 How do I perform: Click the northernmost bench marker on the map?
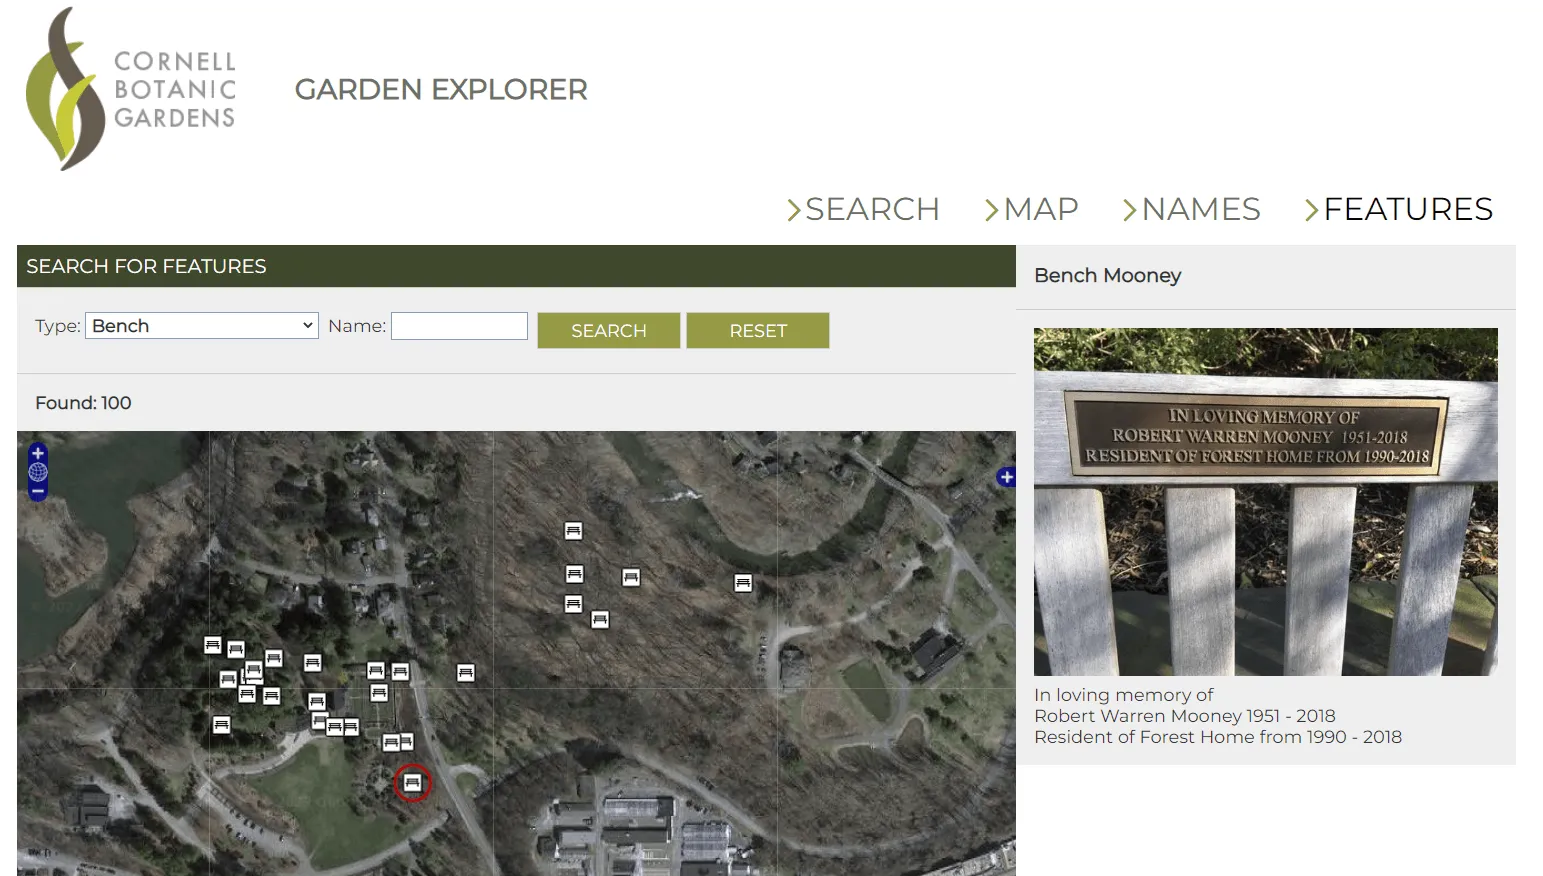(x=573, y=530)
